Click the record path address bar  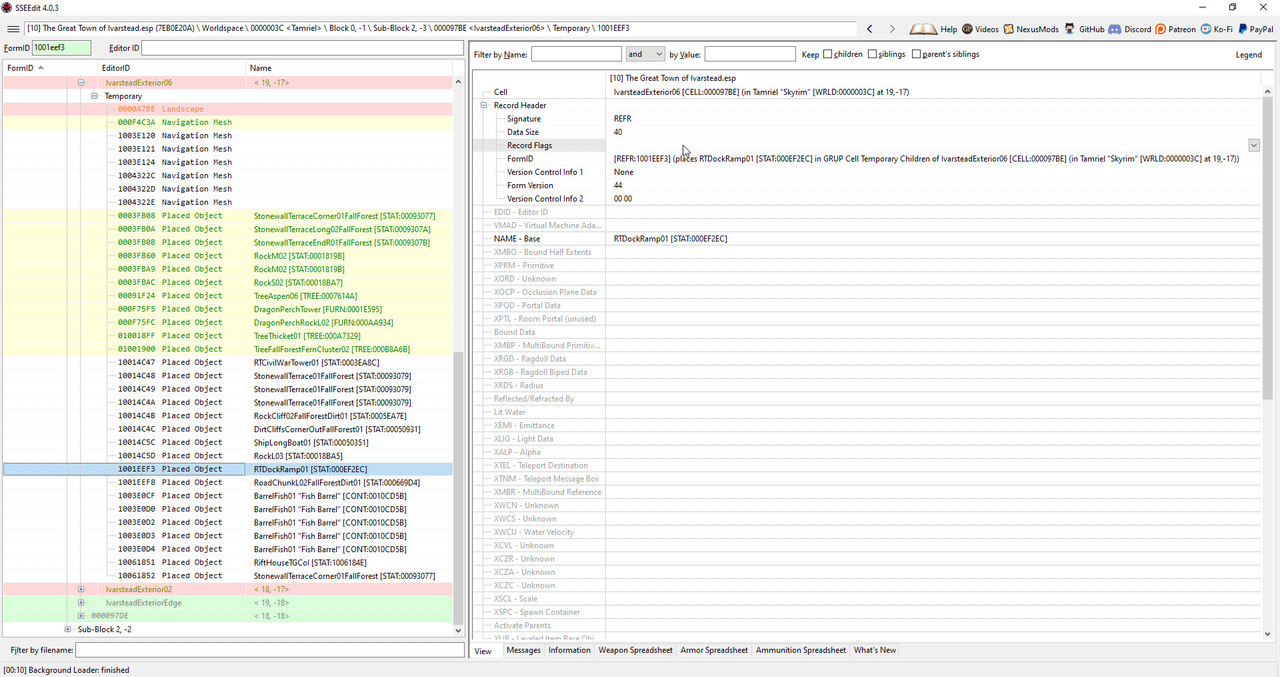click(439, 29)
